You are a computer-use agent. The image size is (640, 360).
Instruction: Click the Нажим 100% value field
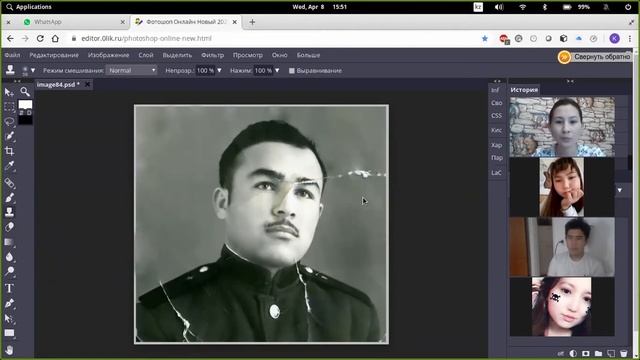pyautogui.click(x=263, y=71)
